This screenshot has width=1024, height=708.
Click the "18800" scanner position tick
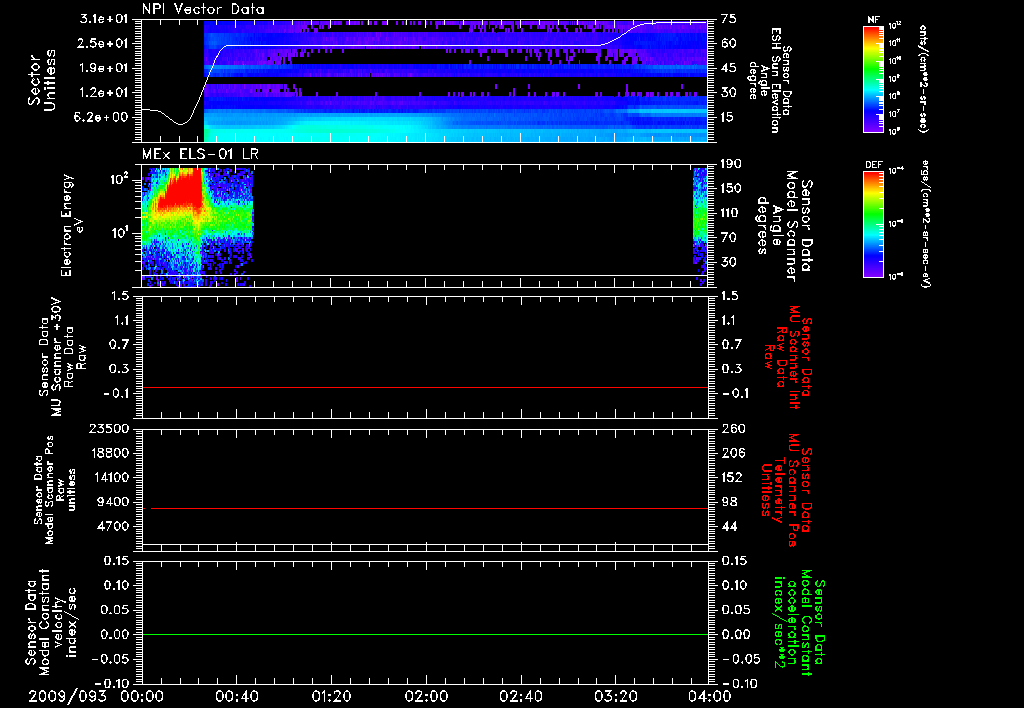(109, 453)
